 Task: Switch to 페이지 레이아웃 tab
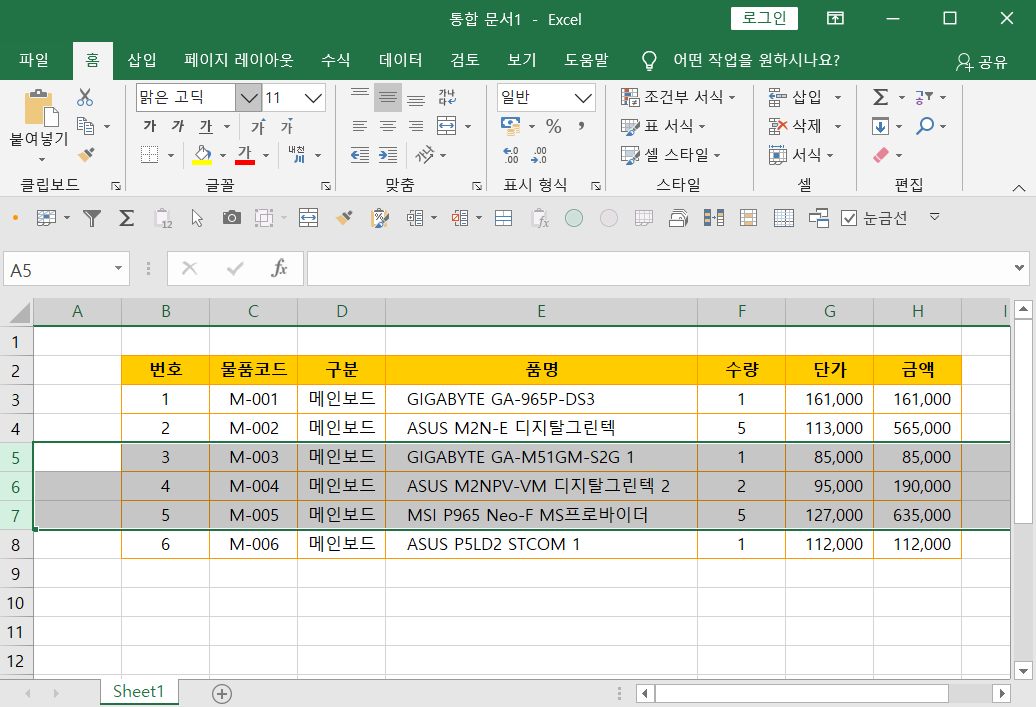pos(239,60)
